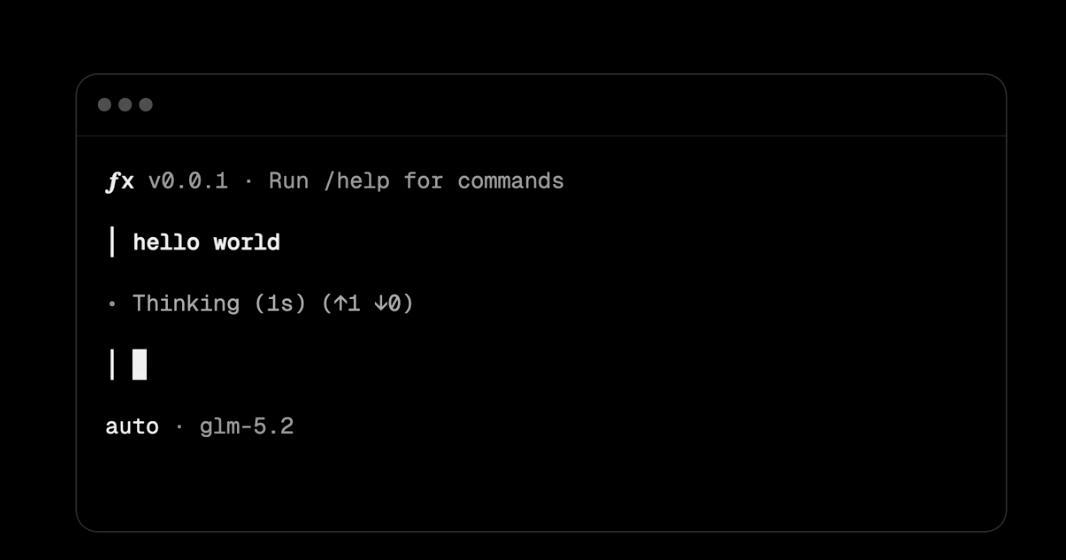Image resolution: width=1066 pixels, height=560 pixels.
Task: Click the down-arrow token count ↓0
Action: pyautogui.click(x=387, y=303)
